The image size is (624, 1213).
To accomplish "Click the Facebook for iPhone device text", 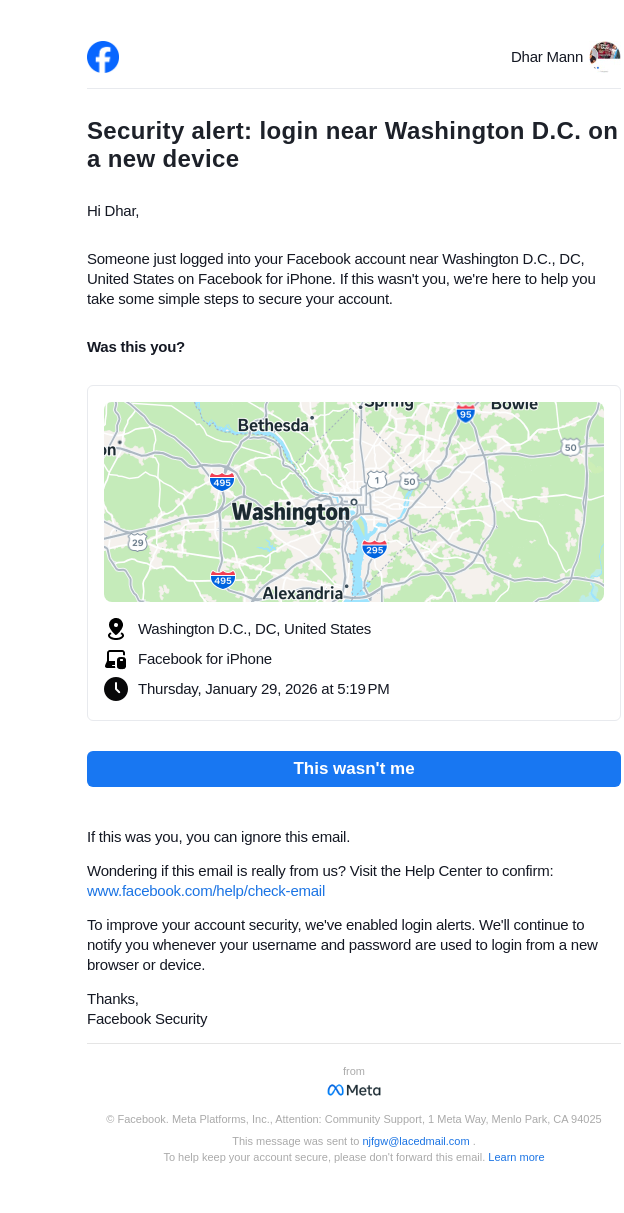I will tap(205, 659).
